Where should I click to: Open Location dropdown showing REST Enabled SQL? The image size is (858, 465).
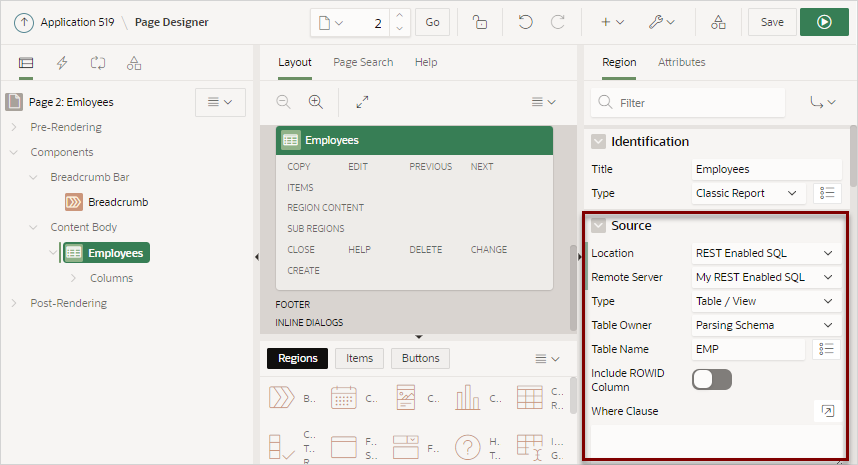tap(766, 253)
